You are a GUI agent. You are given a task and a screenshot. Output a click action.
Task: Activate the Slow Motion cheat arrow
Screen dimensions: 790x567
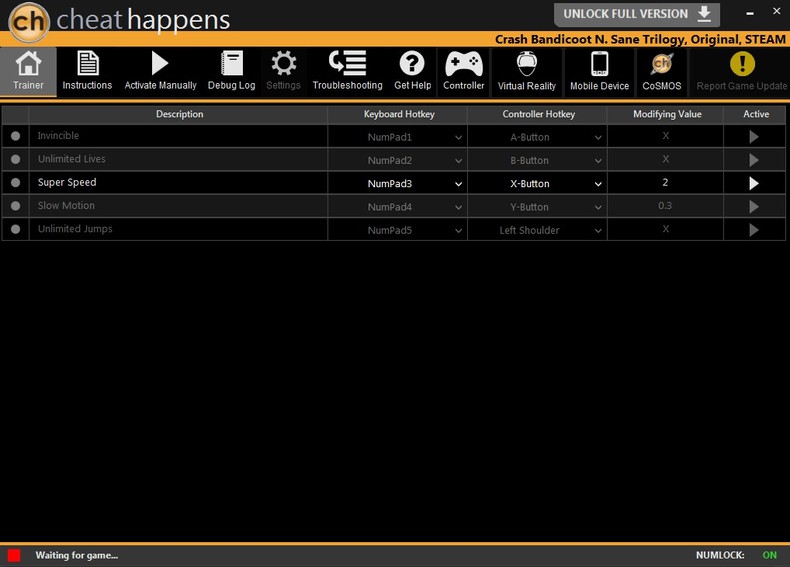pos(754,206)
